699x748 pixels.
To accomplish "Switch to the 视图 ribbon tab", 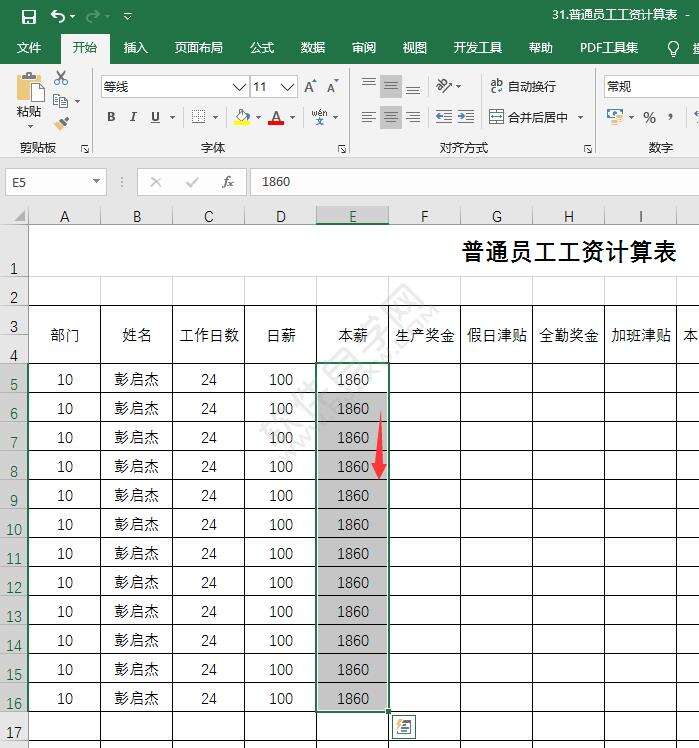I will (415, 48).
